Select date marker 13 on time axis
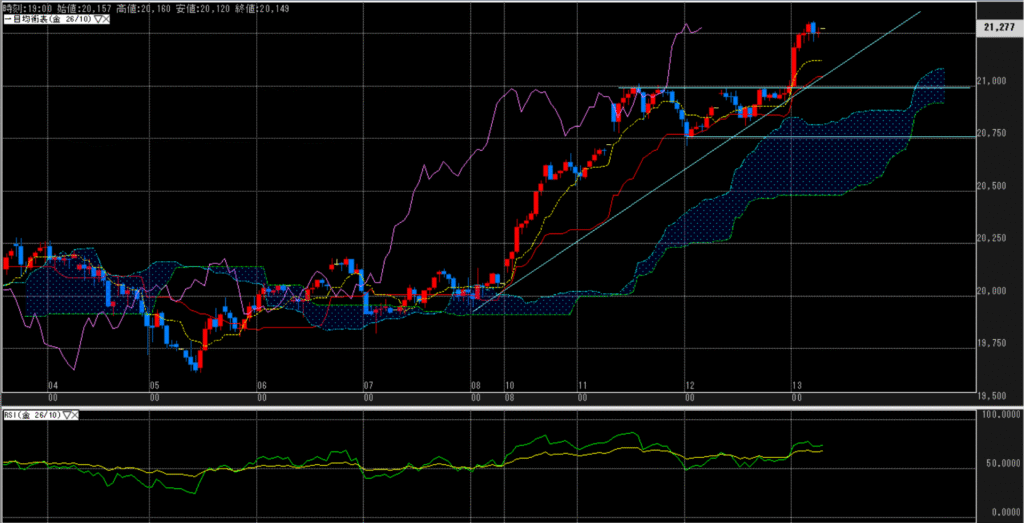 click(x=796, y=385)
